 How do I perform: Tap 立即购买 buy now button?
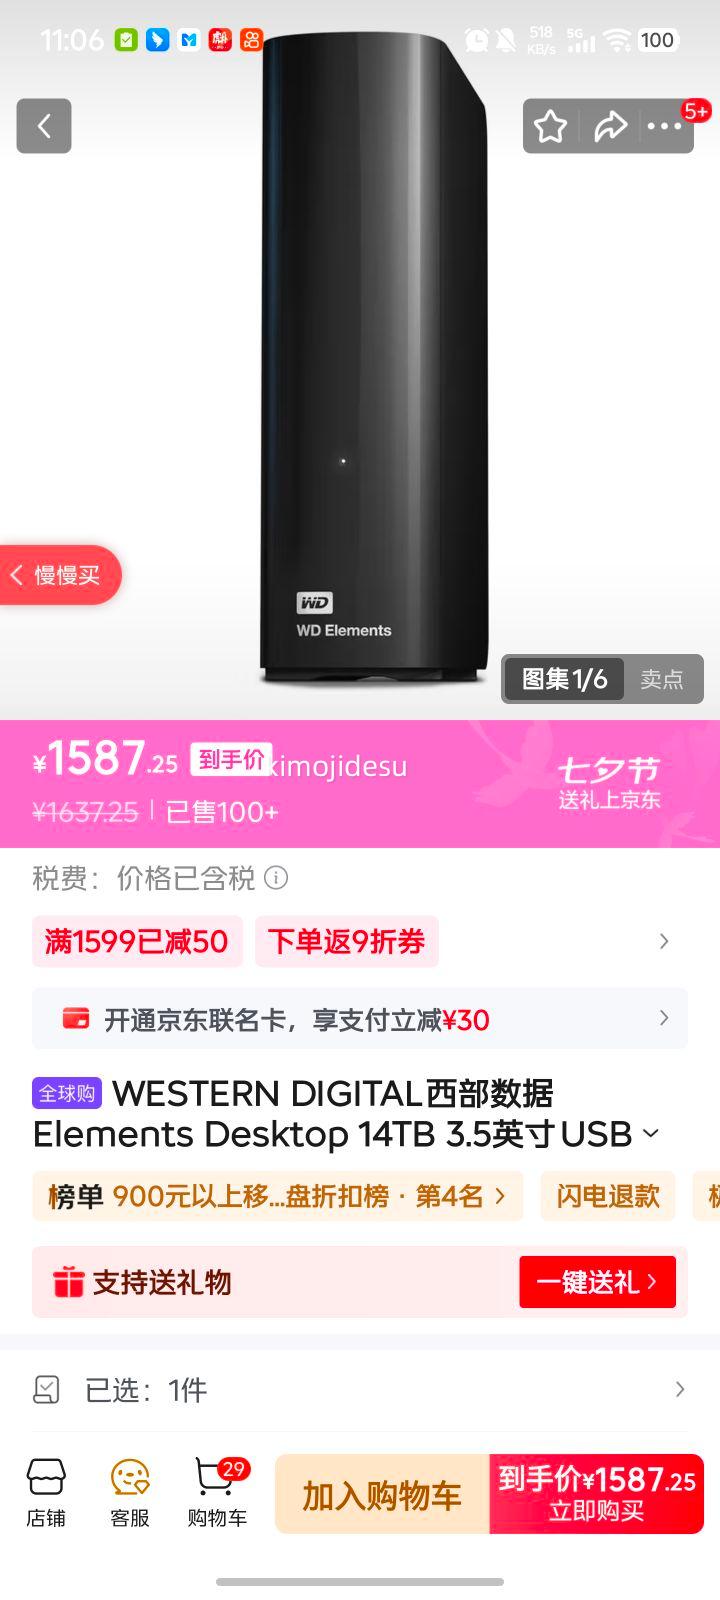pos(596,1494)
